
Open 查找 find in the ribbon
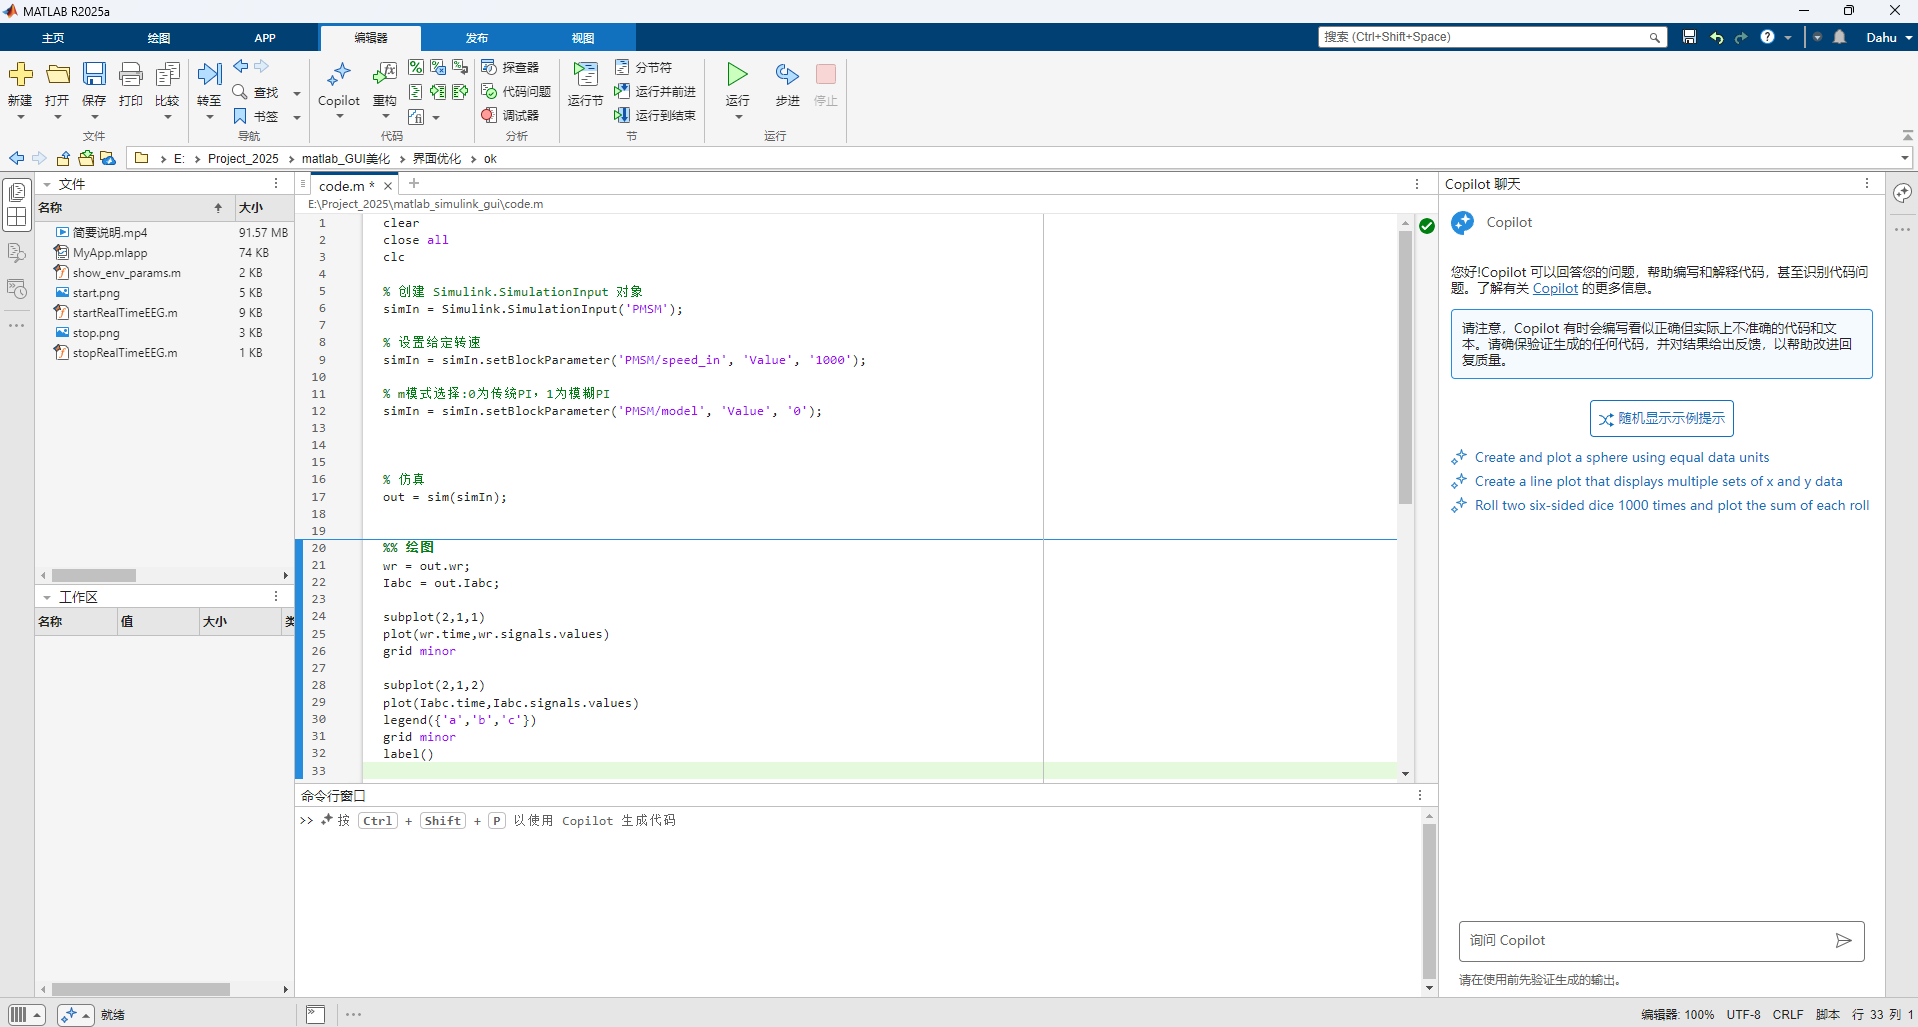[256, 92]
